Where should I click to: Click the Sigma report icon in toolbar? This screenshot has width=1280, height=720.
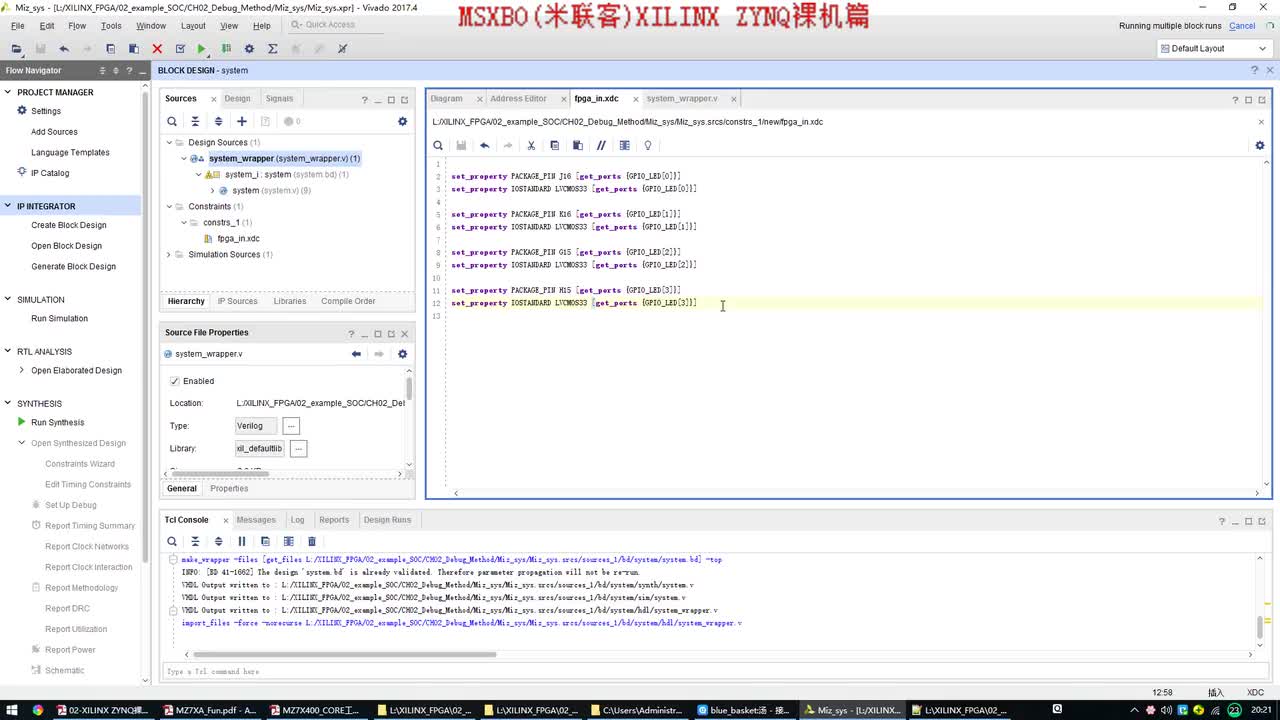tap(272, 49)
